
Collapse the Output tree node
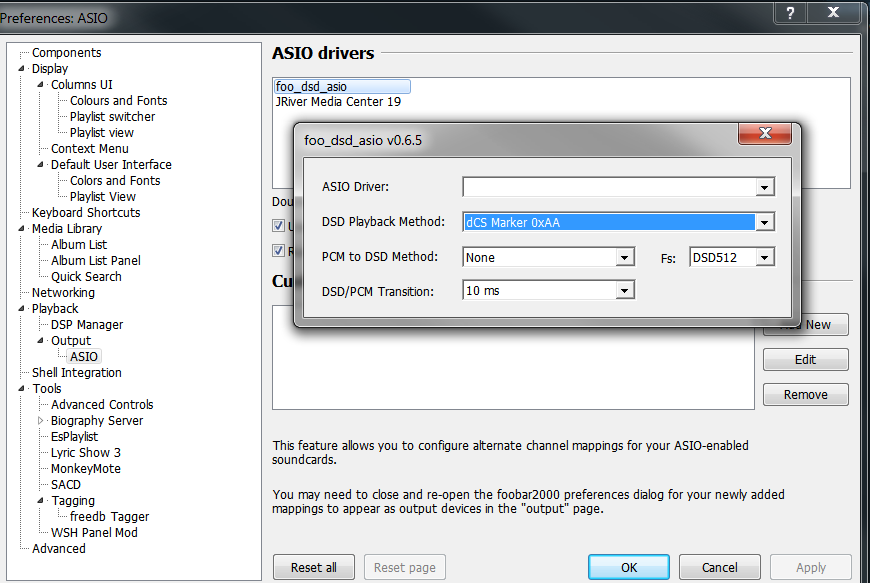coord(41,341)
